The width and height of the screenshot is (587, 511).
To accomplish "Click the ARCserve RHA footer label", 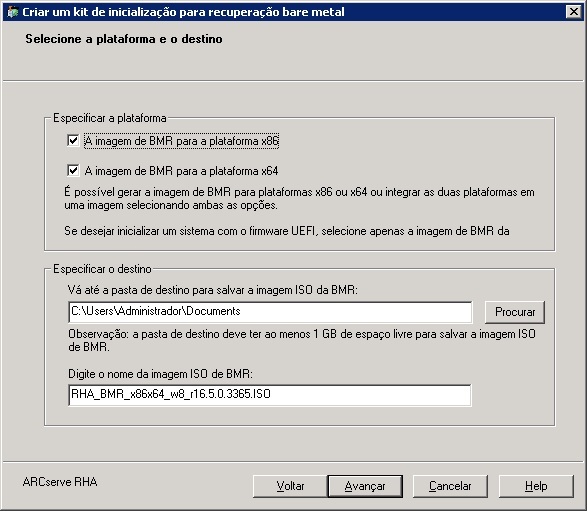I will click(x=60, y=482).
